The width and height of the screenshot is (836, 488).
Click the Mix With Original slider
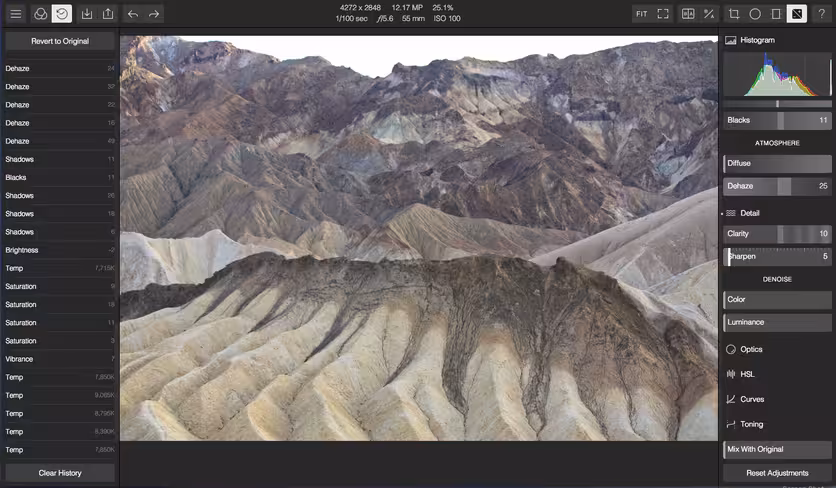(x=777, y=449)
